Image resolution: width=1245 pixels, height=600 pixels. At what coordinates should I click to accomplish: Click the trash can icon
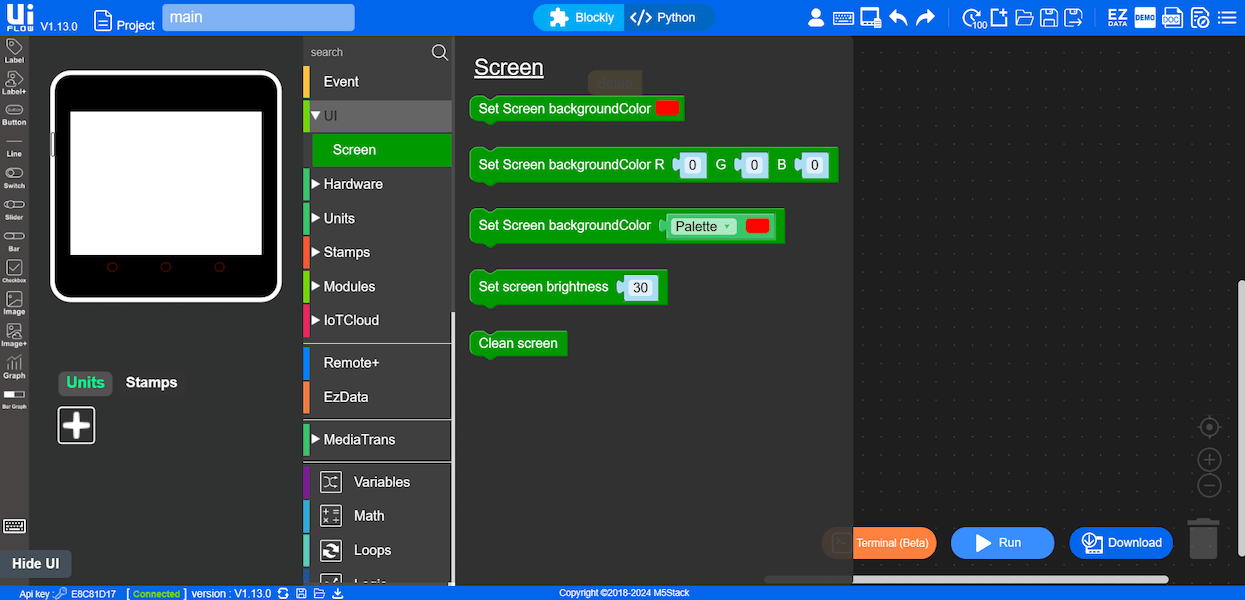(x=1204, y=538)
